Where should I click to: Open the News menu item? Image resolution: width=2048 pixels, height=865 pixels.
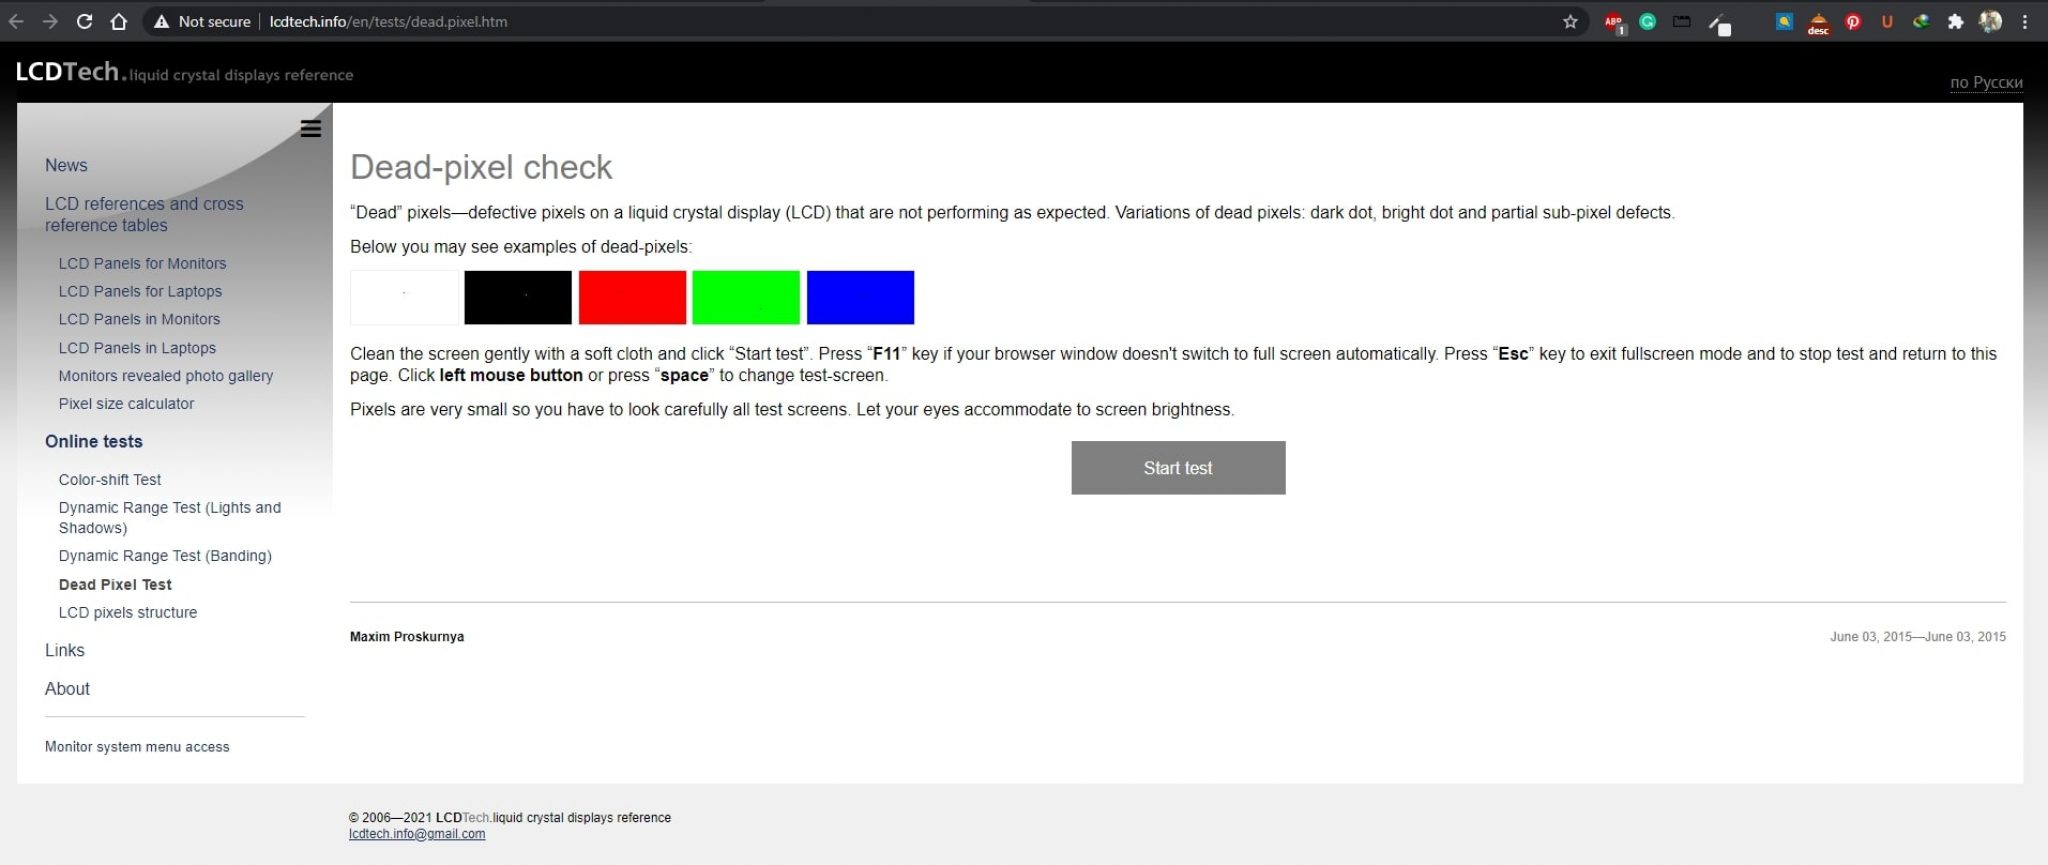coord(66,165)
